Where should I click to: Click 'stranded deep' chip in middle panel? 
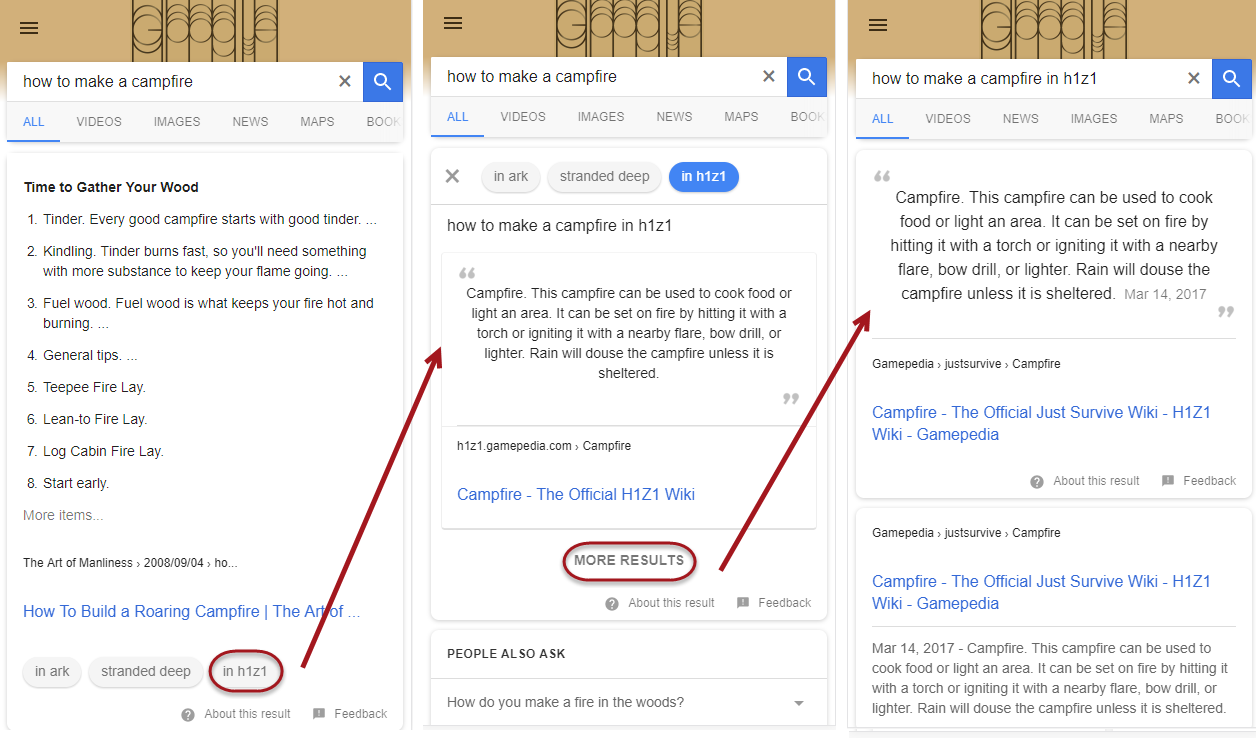point(604,177)
